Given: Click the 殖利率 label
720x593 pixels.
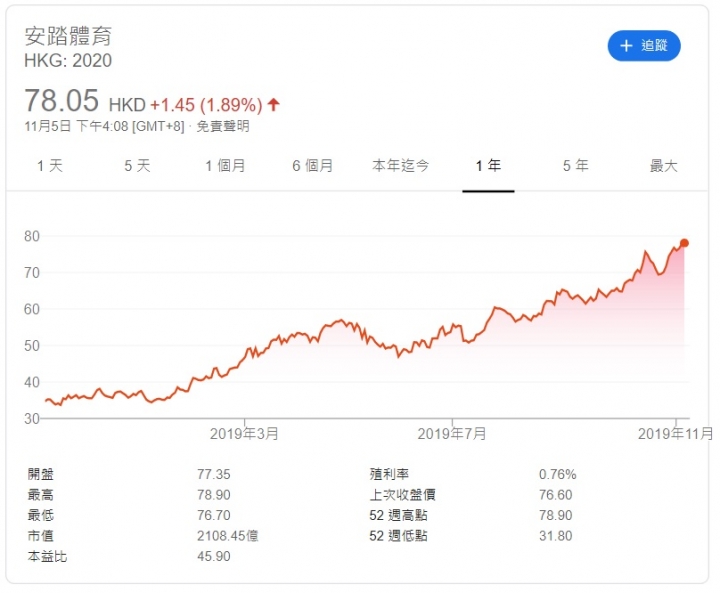Looking at the screenshot, I should pyautogui.click(x=389, y=474).
